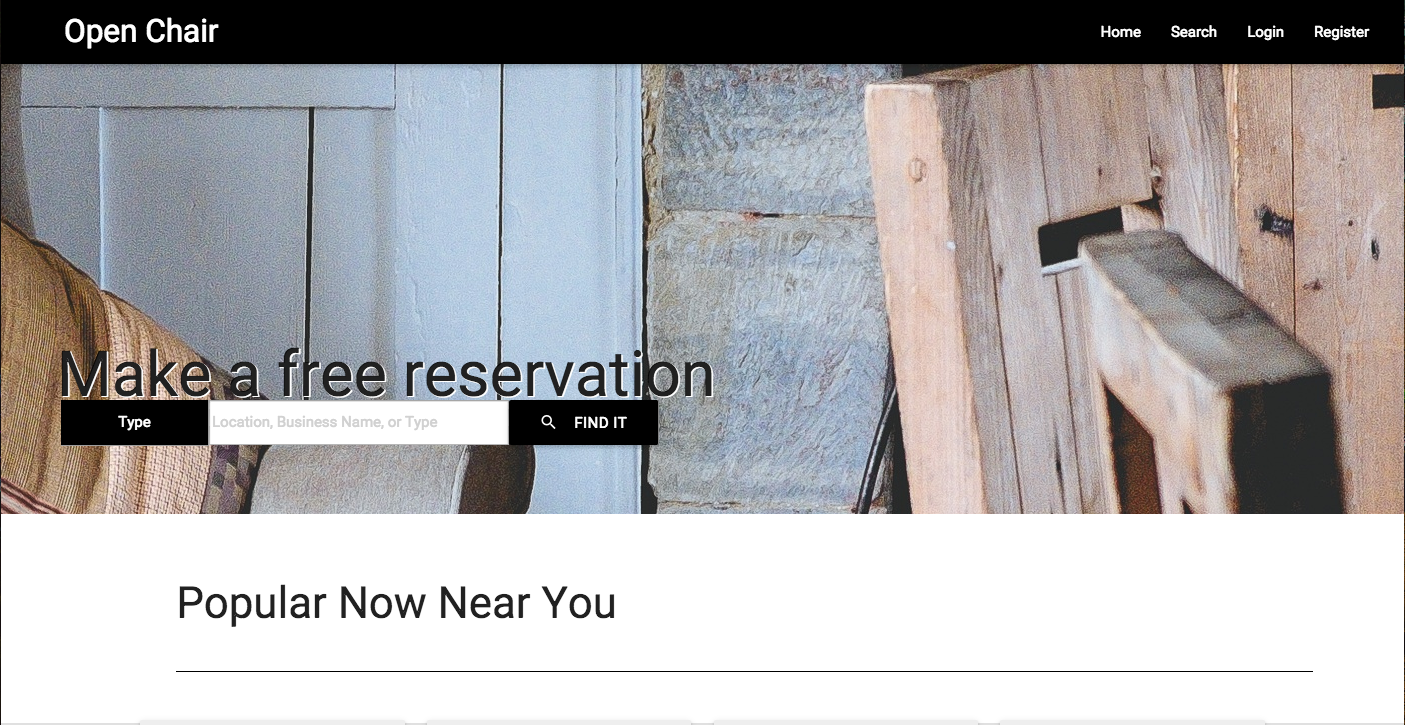This screenshot has height=725, width=1405.
Task: Click the magnifying glass search icon
Action: point(548,422)
